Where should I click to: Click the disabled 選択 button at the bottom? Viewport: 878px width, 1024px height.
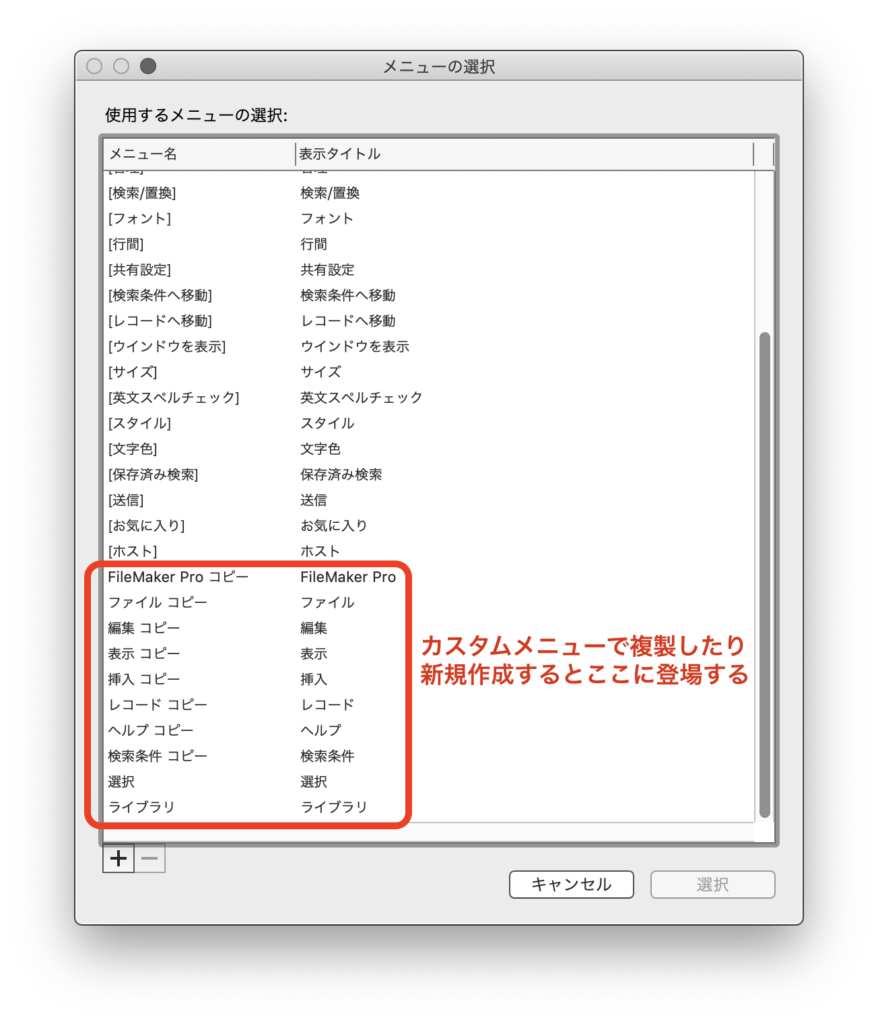click(713, 884)
